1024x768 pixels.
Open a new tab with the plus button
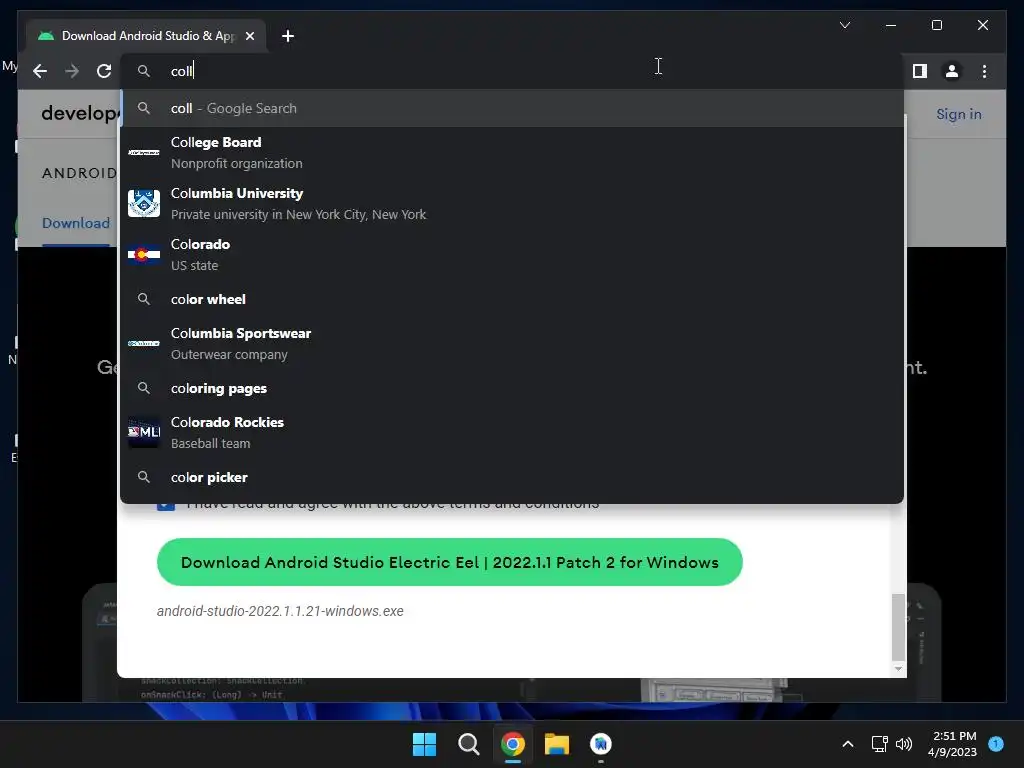click(x=288, y=36)
